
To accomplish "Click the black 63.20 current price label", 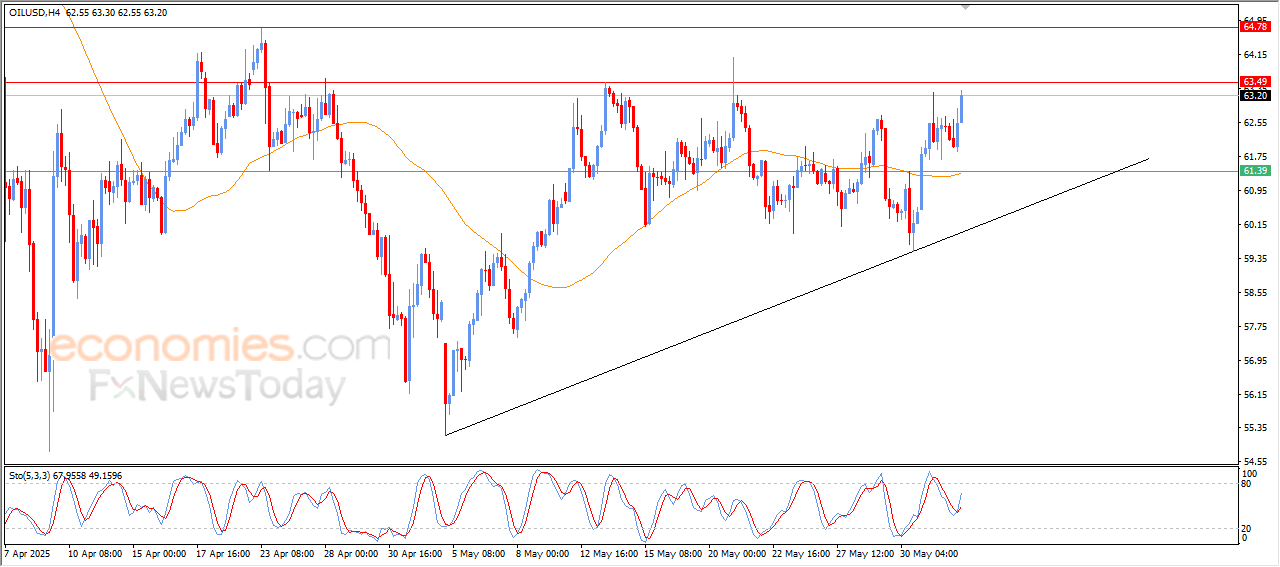I will pos(1255,96).
